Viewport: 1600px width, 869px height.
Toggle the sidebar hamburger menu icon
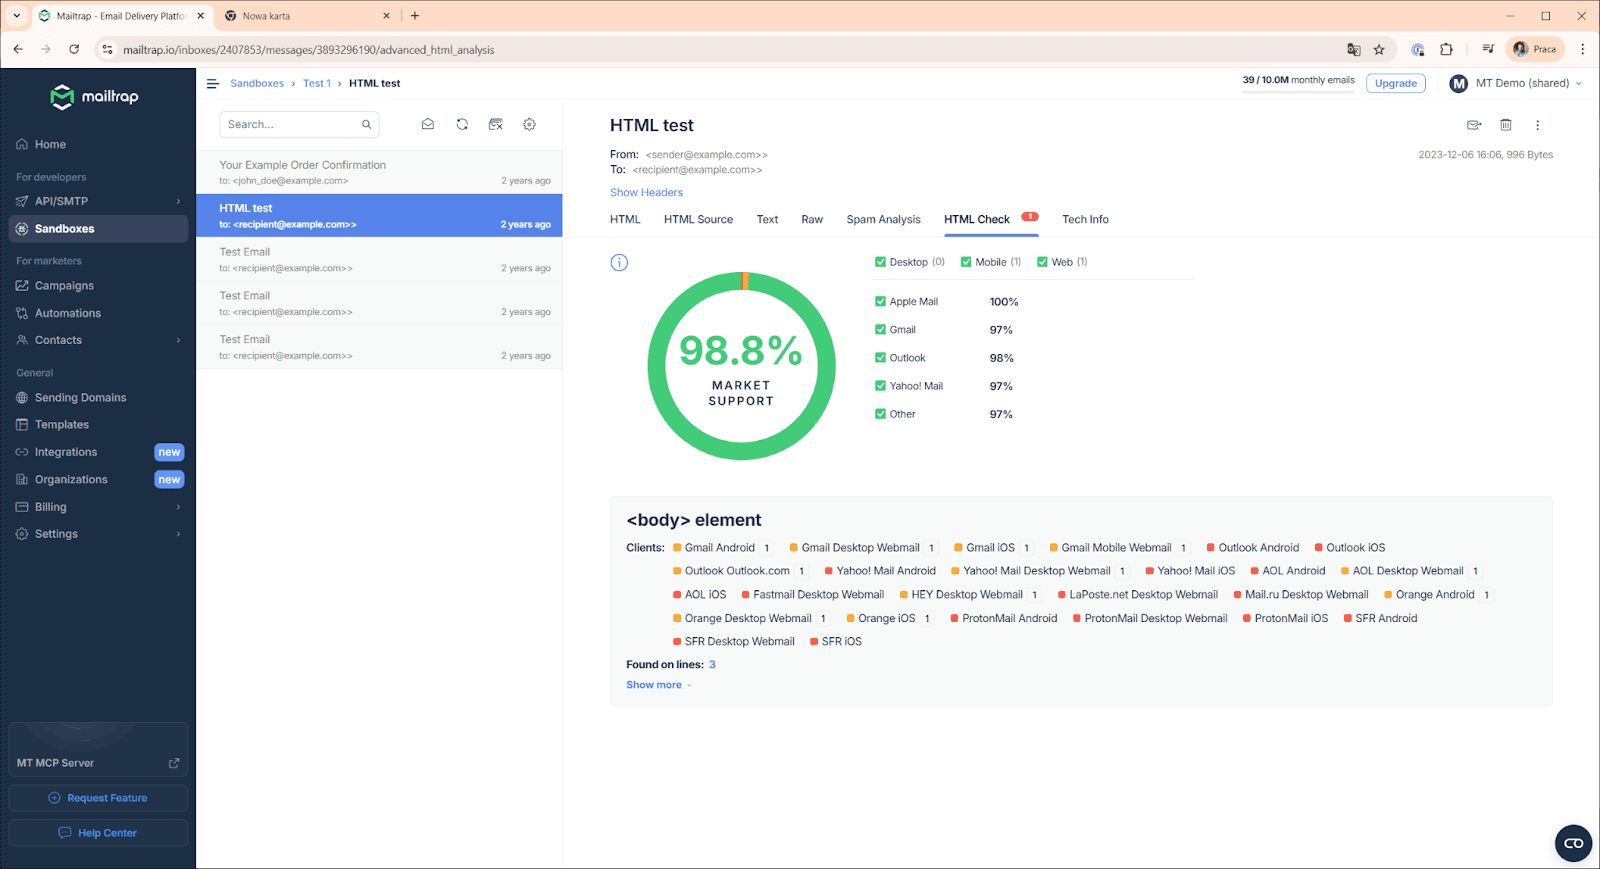(x=212, y=83)
